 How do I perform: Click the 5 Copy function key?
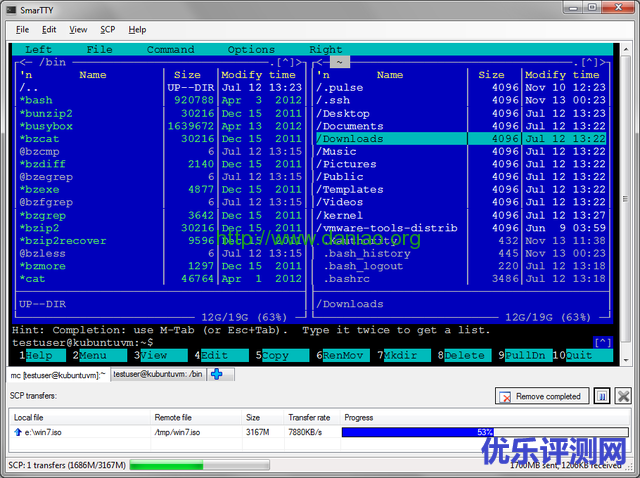[282, 356]
